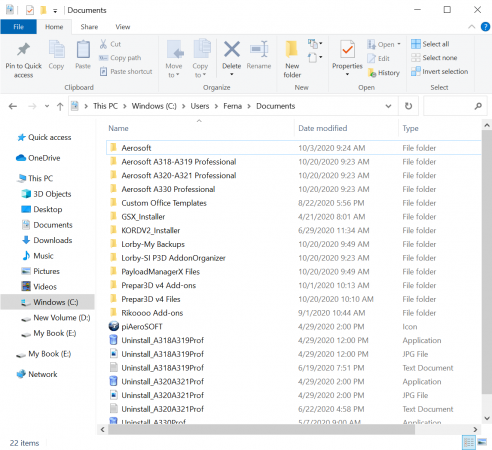Select the Lorby-My Backups folder

(x=294, y=244)
